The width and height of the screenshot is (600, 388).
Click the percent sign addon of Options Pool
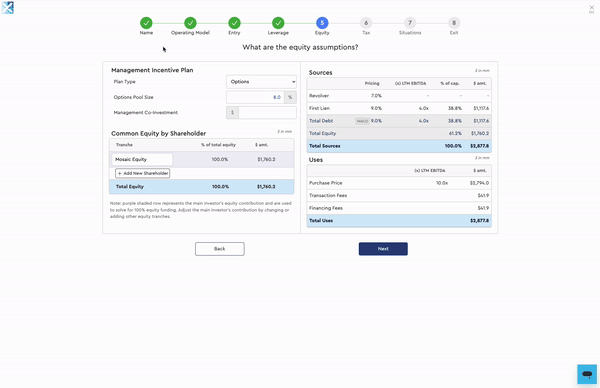click(290, 97)
